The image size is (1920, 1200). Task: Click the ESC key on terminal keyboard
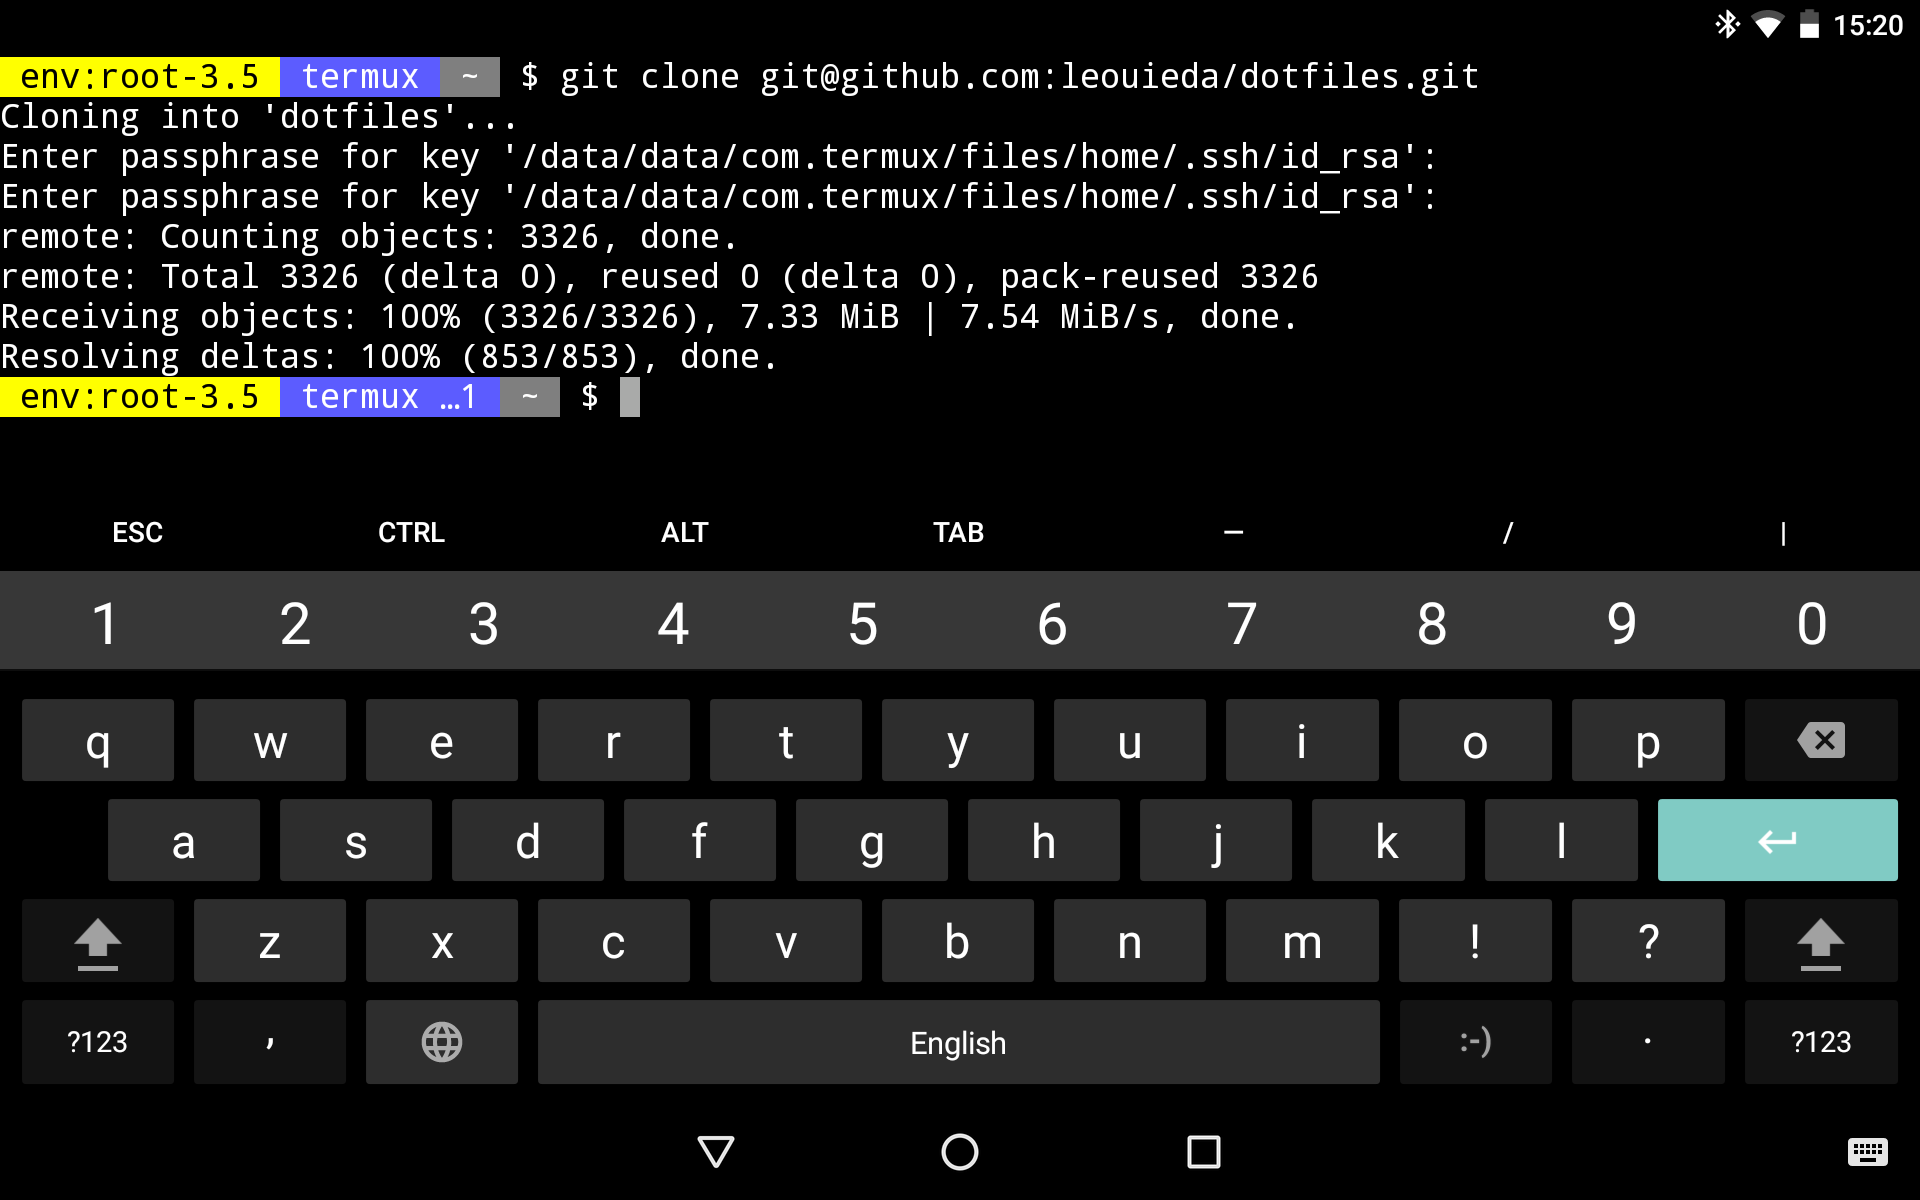135,531
